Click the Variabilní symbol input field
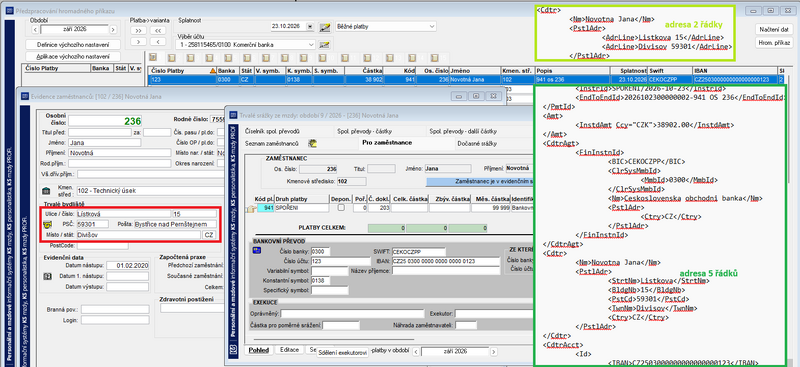Screen dimensions: 800x367 330,271
